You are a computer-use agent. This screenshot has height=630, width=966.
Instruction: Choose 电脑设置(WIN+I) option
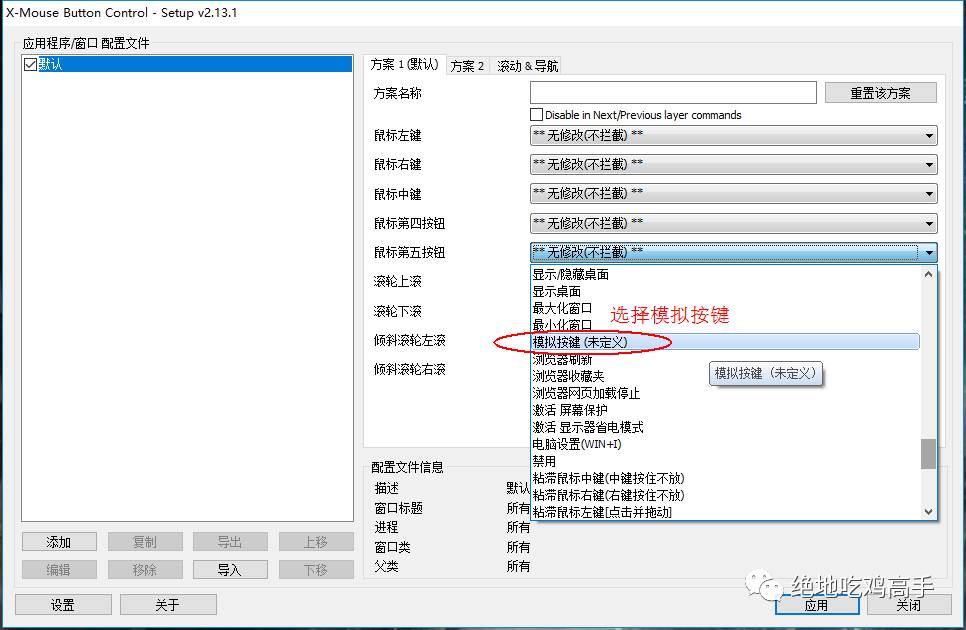point(577,444)
